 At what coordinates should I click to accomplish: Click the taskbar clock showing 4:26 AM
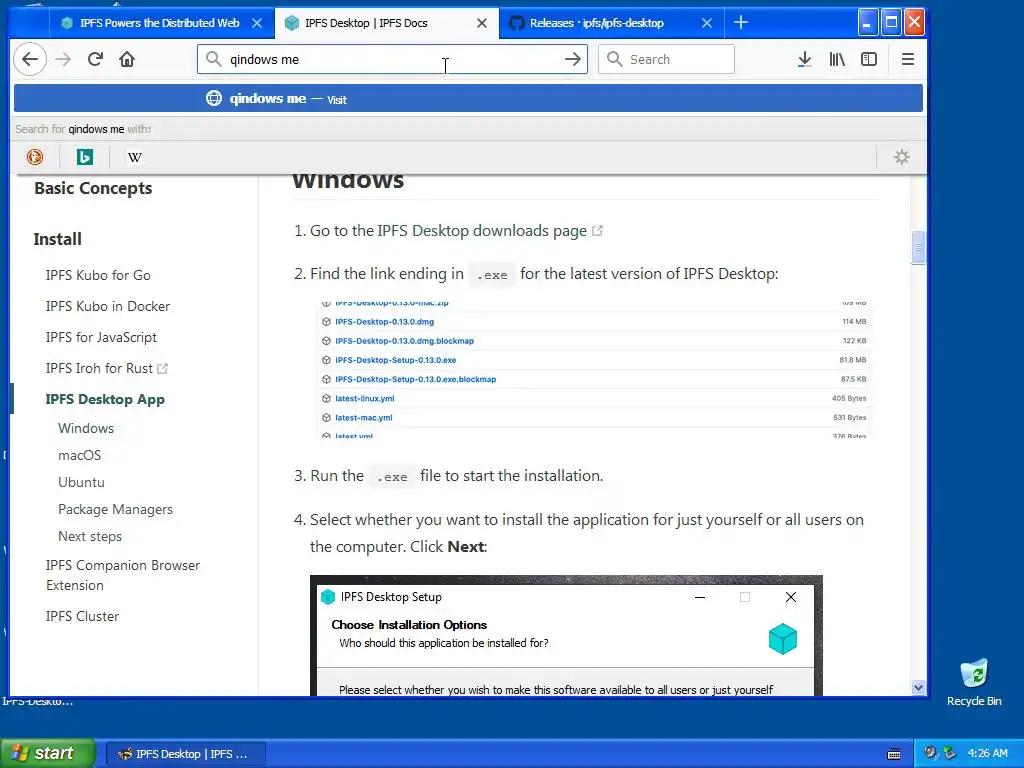click(987, 753)
